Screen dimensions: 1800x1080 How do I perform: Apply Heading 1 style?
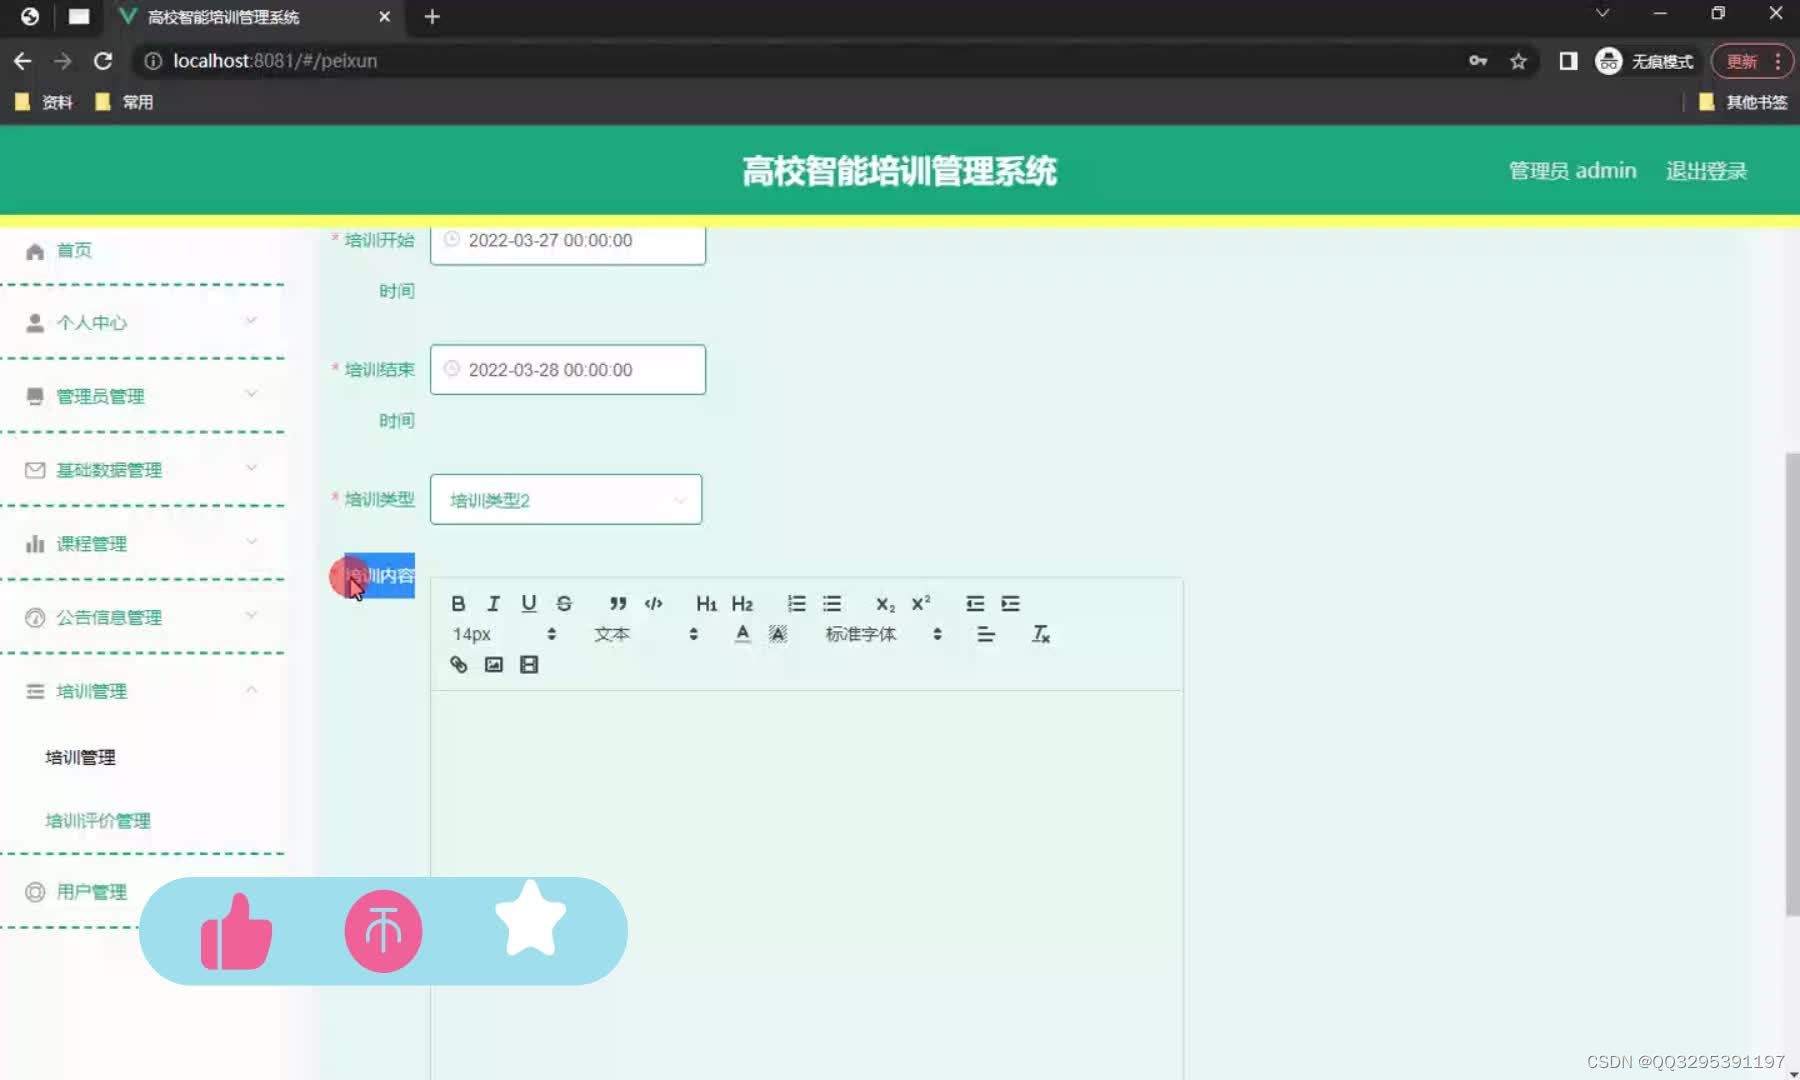tap(706, 603)
